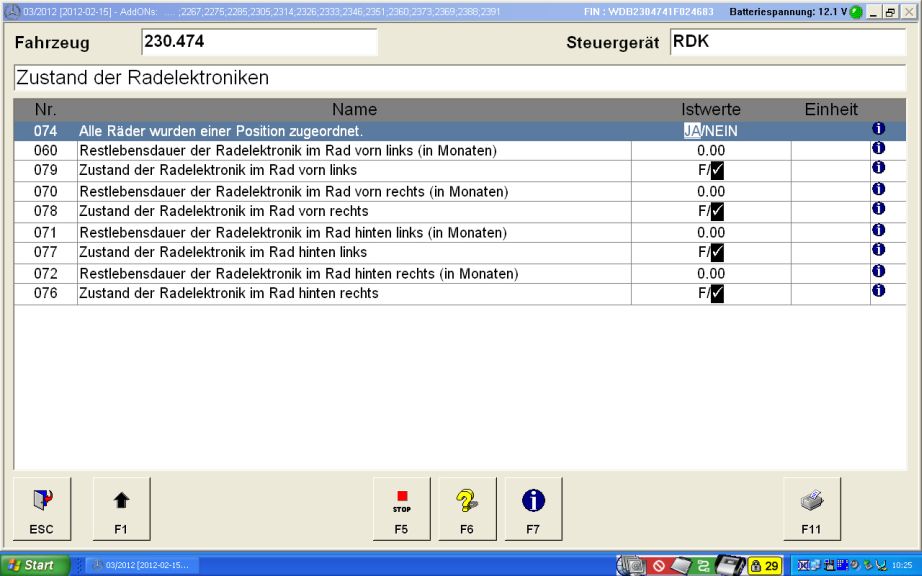Open the F7 information button
Screen dimensions: 922x576
click(533, 508)
